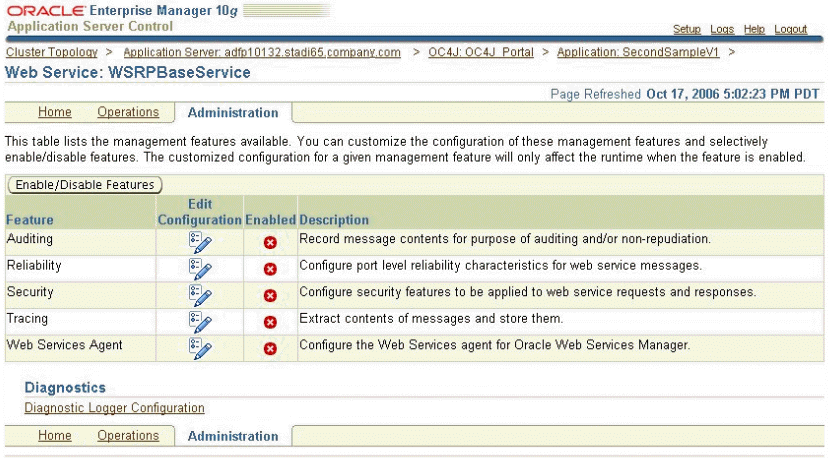
Task: Open Edit Configuration for Auditing
Action: [200, 243]
